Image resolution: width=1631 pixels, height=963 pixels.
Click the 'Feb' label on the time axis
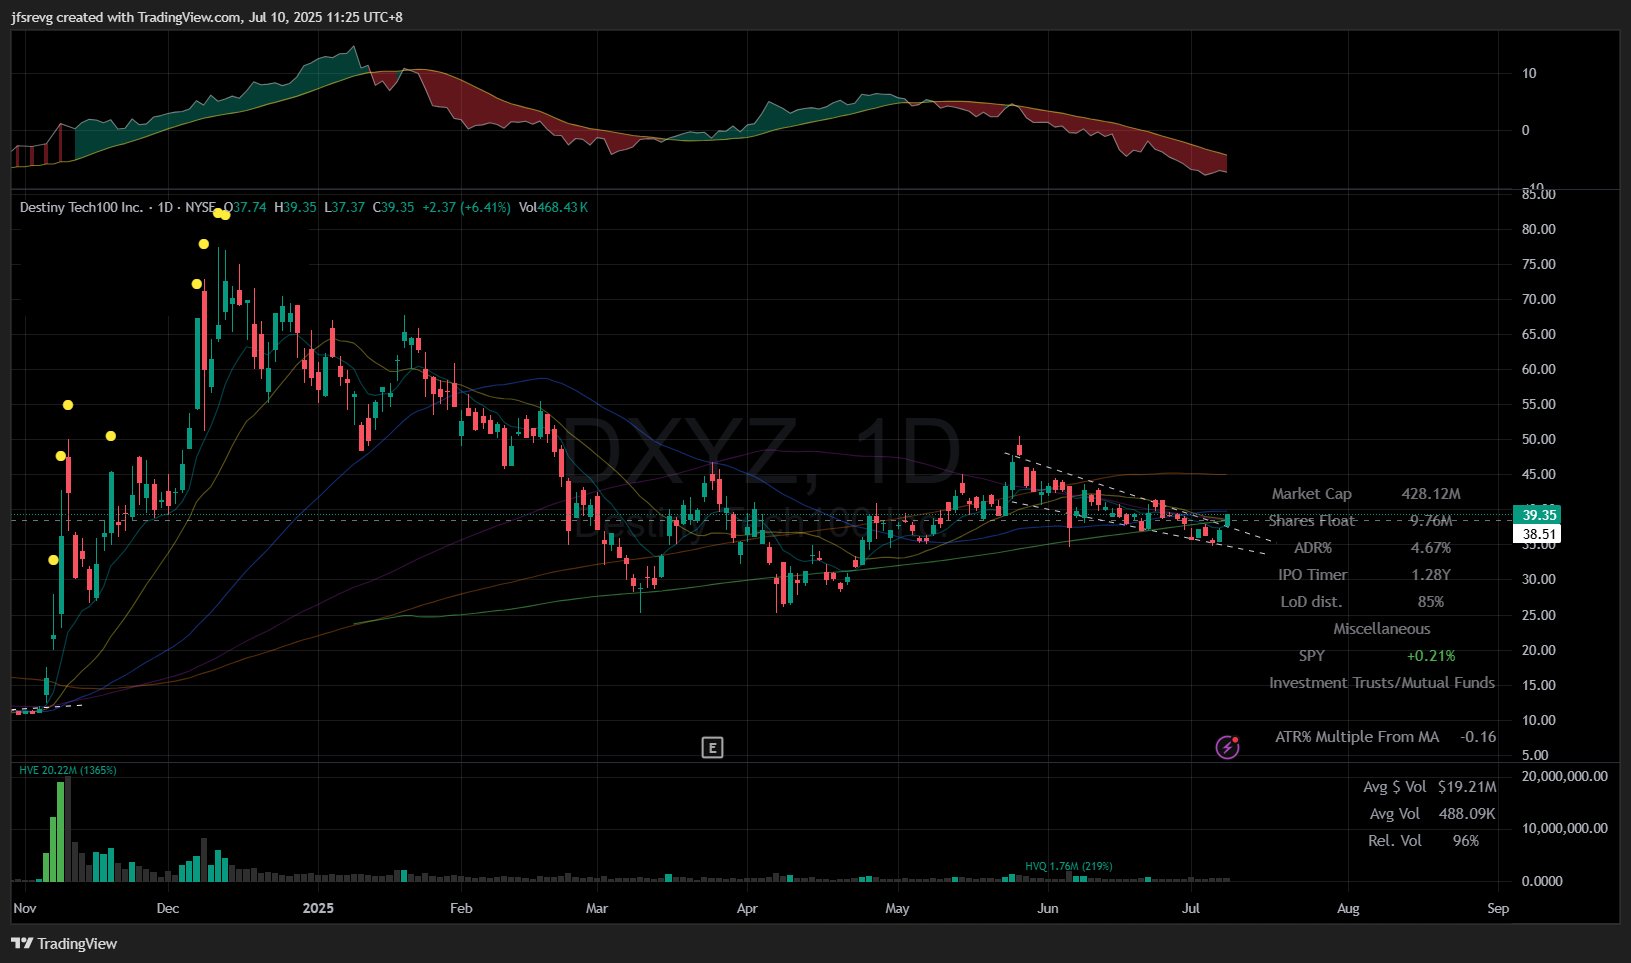[461, 908]
